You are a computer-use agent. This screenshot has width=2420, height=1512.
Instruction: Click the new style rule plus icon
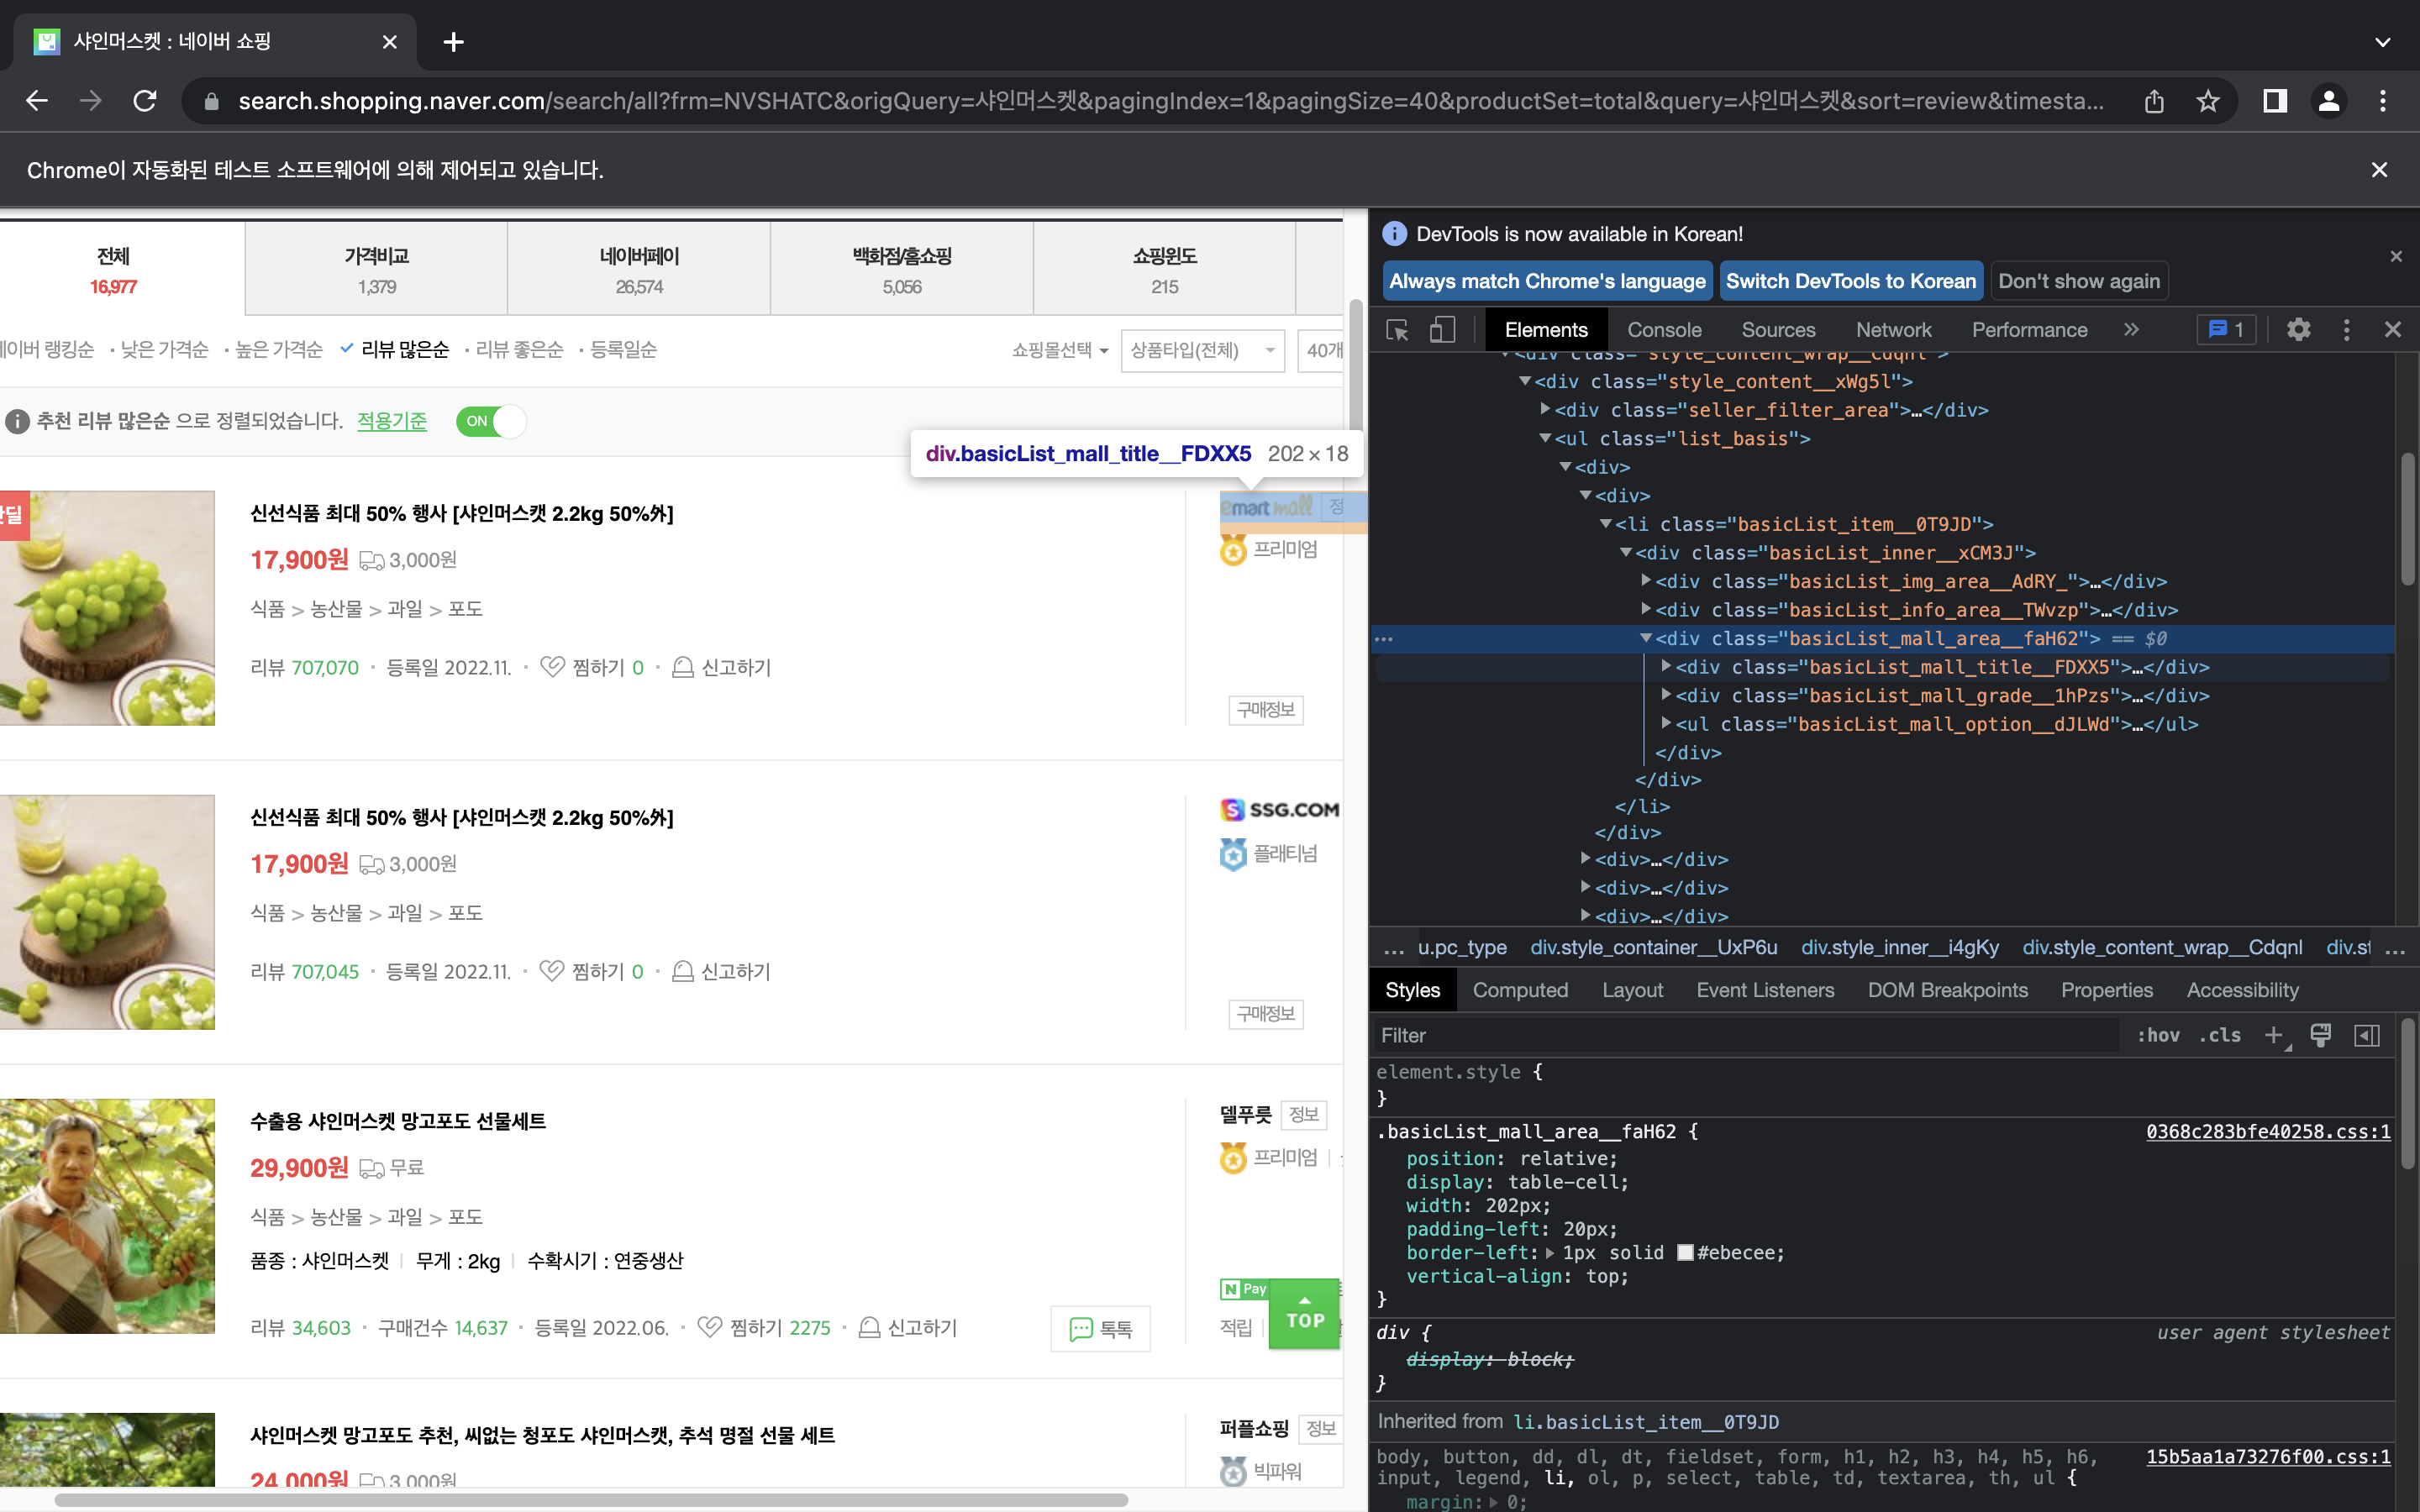click(2274, 1035)
